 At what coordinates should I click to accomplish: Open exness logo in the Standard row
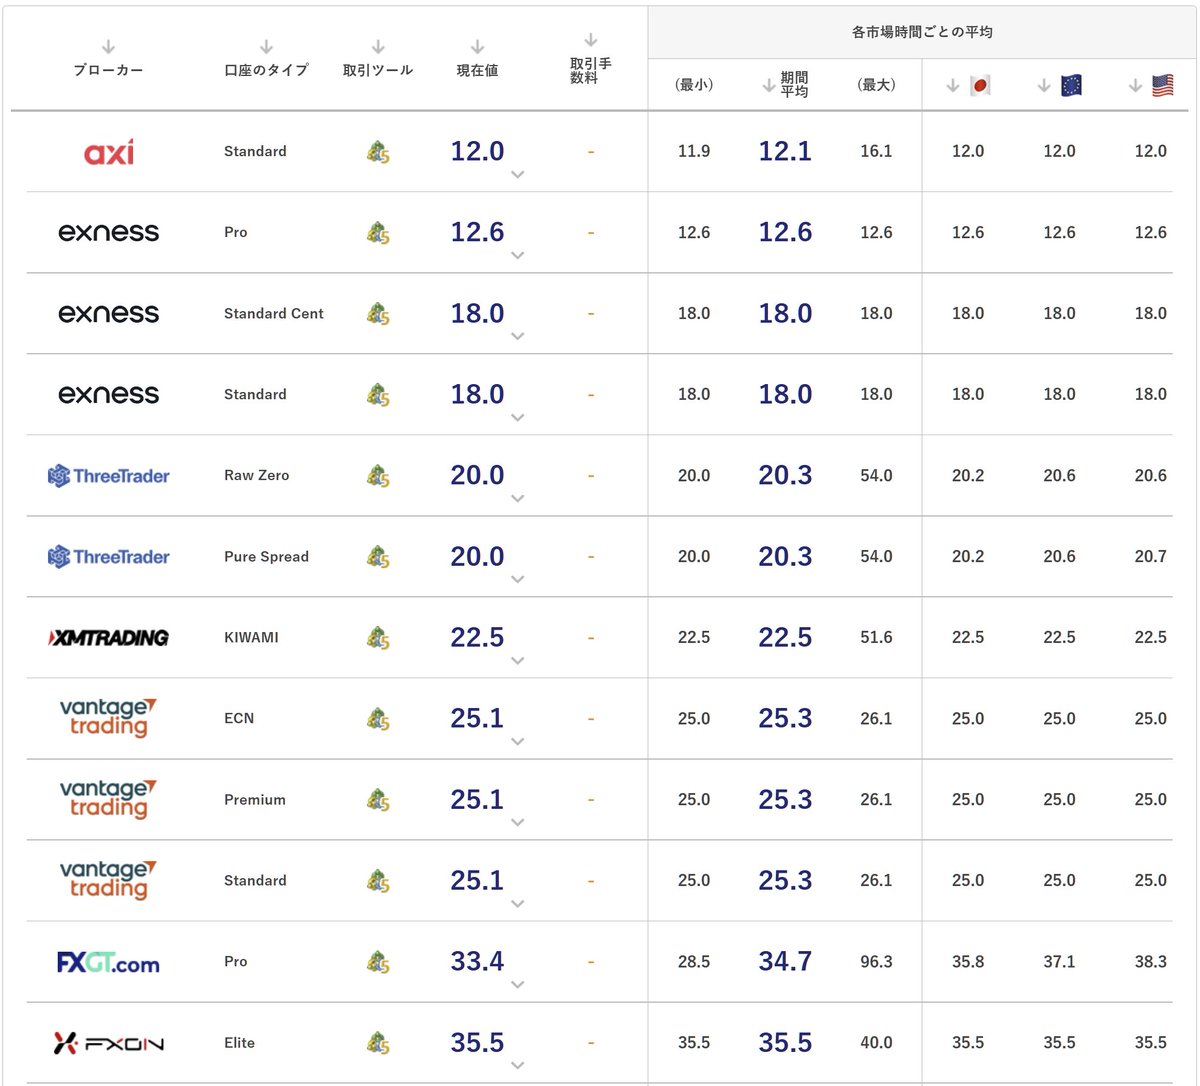(109, 394)
